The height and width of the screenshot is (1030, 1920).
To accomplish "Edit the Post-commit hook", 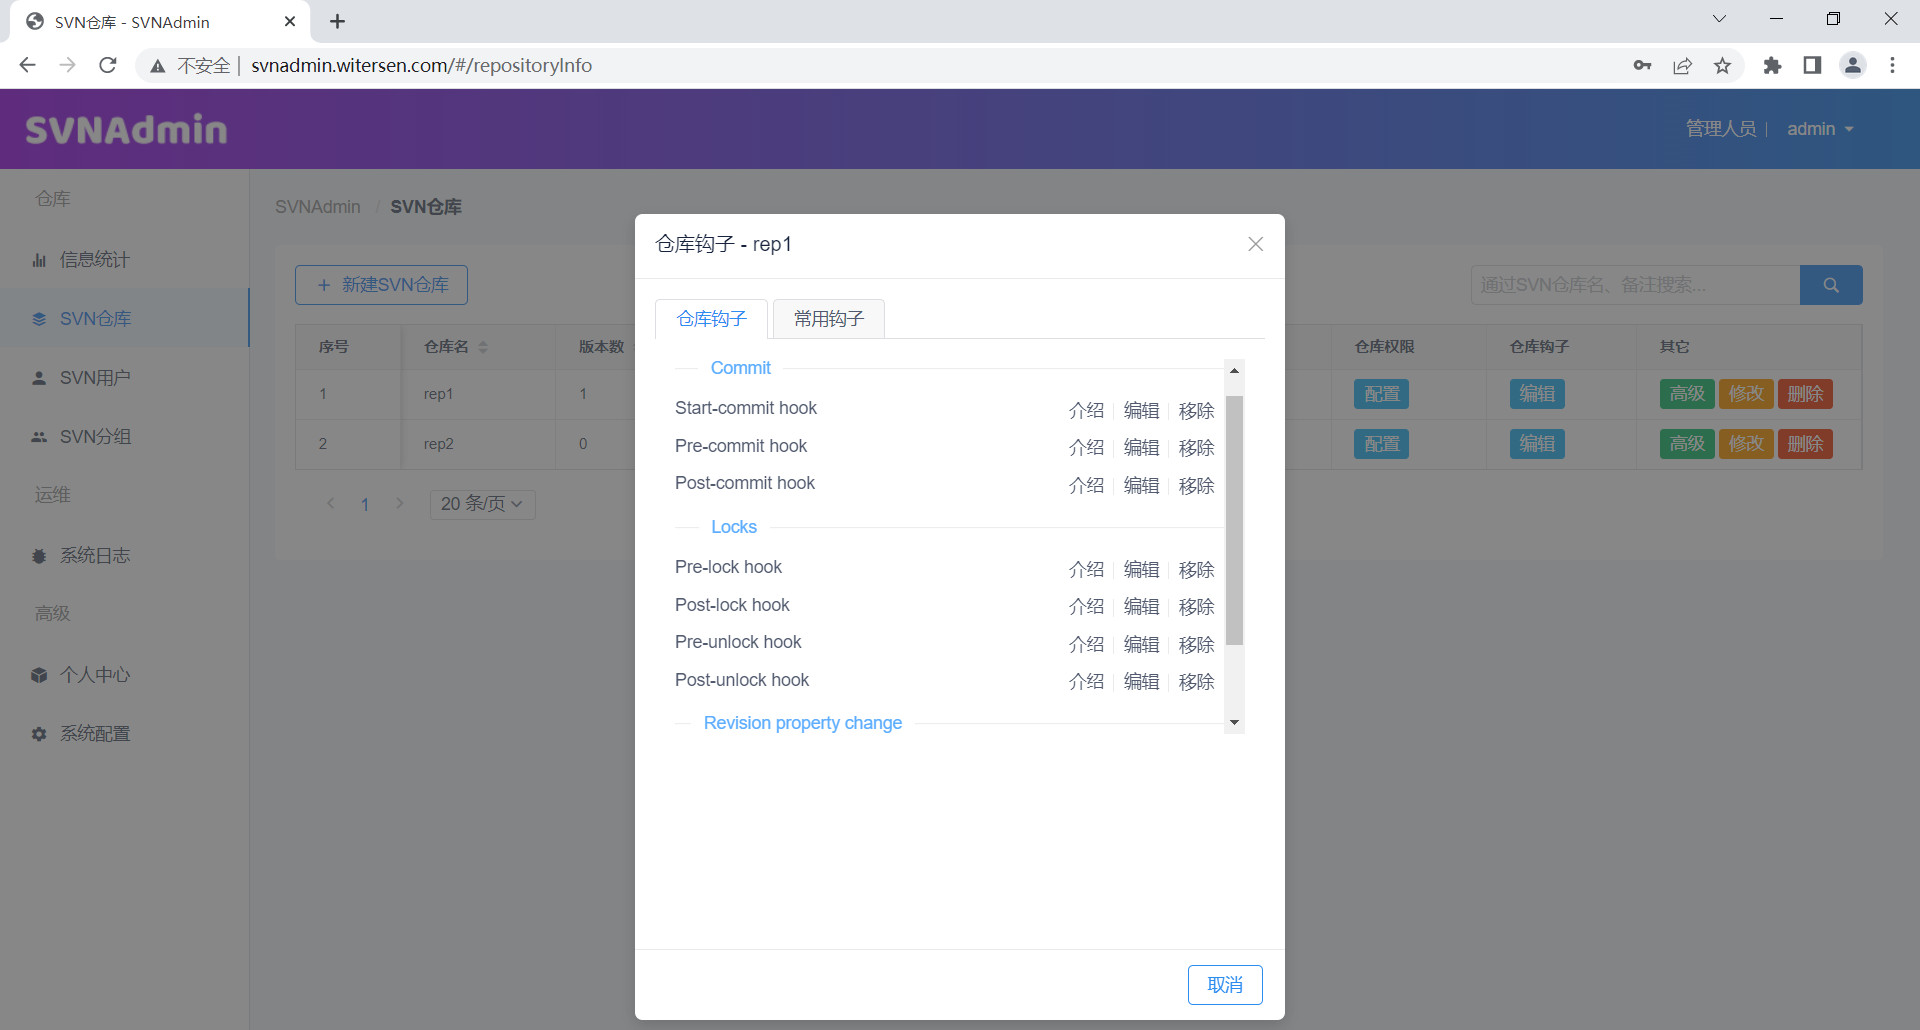I will click(1141, 485).
